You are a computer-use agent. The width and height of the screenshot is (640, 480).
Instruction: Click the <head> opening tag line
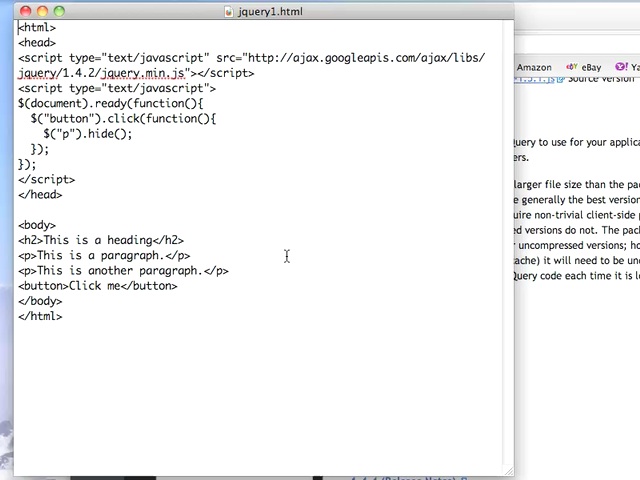click(x=37, y=42)
